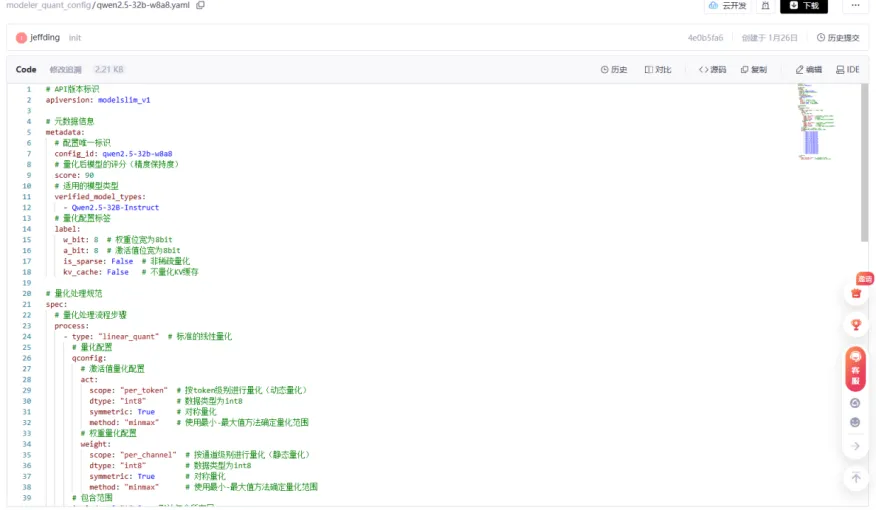Click 'weight:' key line
Screen dimensions: 876x511
click(x=96, y=444)
